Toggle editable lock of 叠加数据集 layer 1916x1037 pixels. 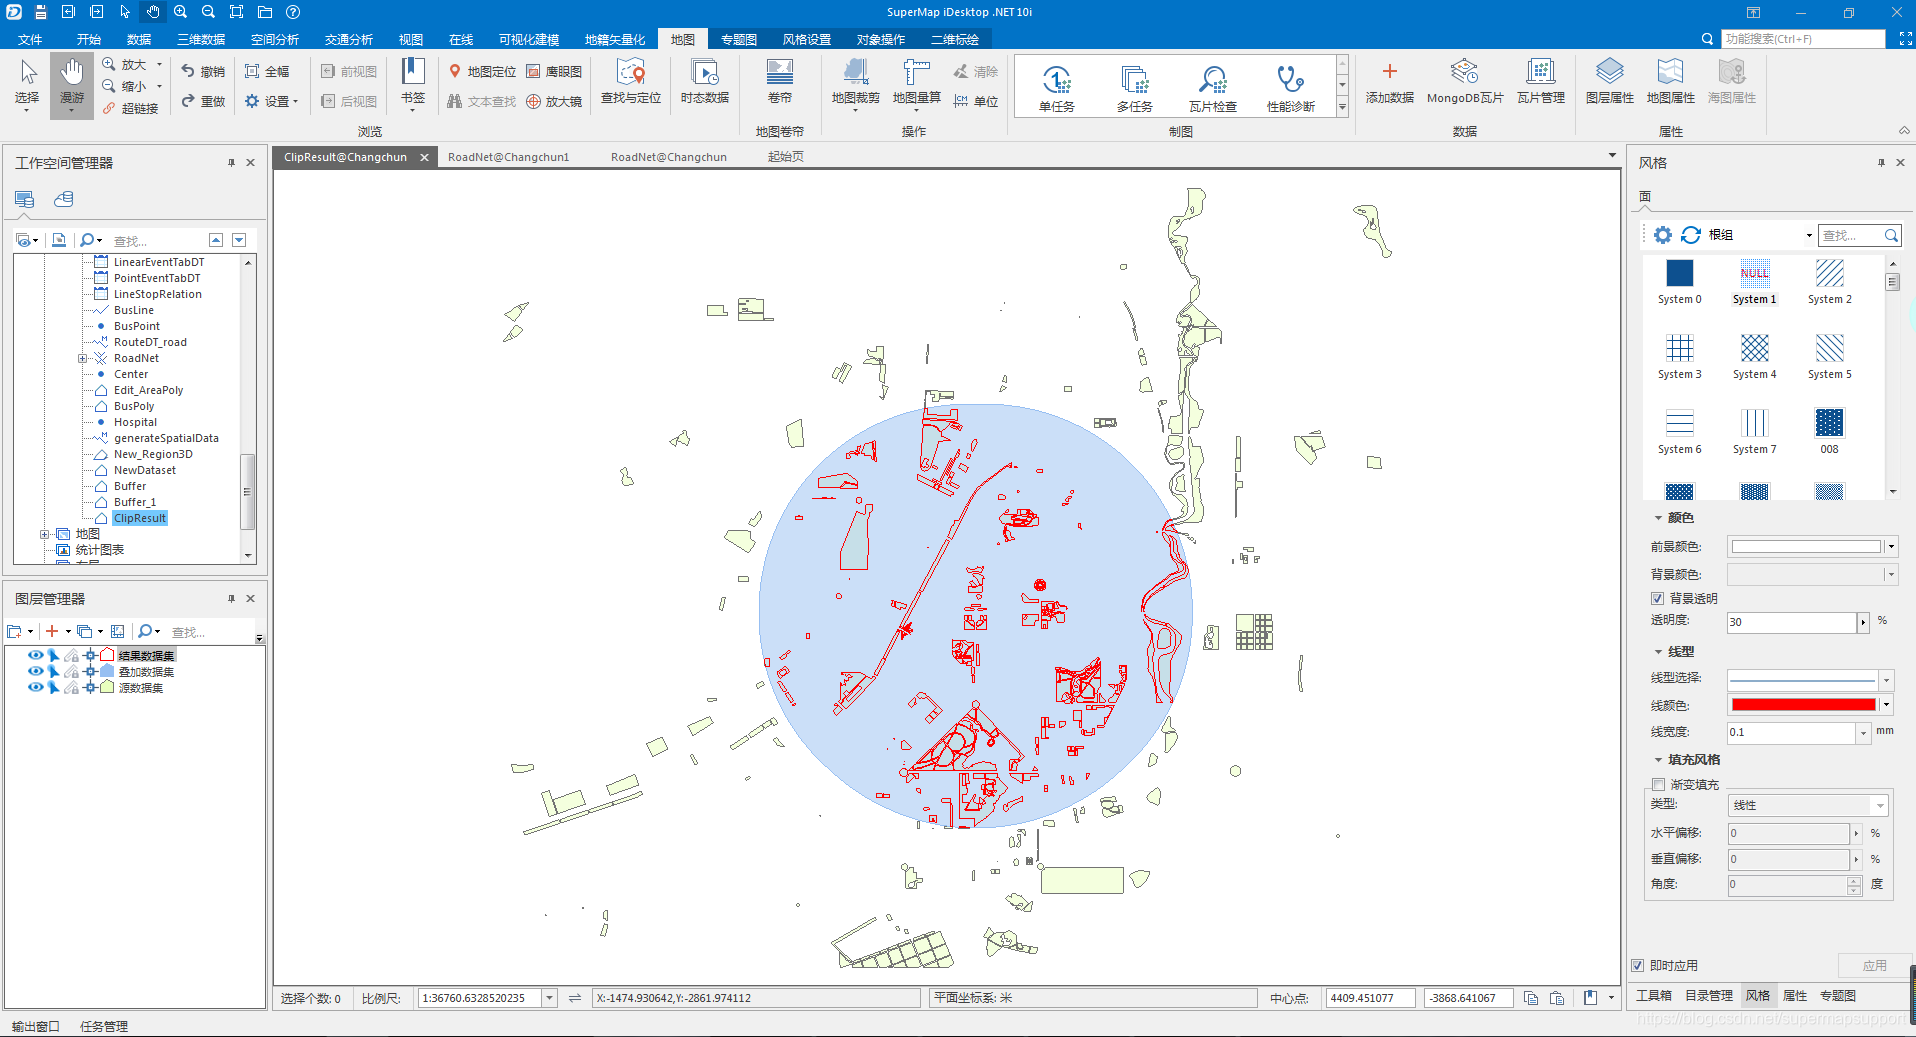point(72,671)
